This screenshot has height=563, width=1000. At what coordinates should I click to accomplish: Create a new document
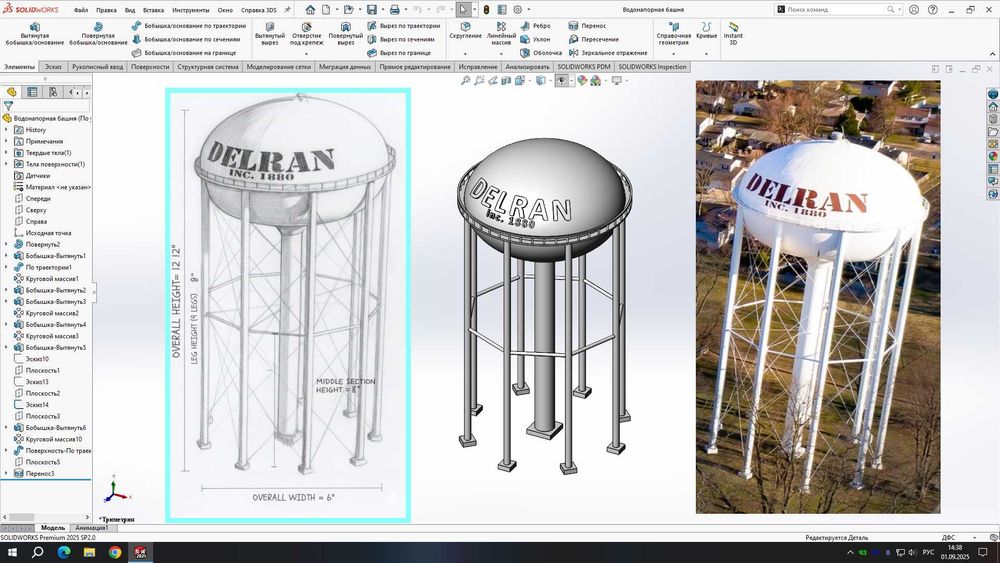326,10
